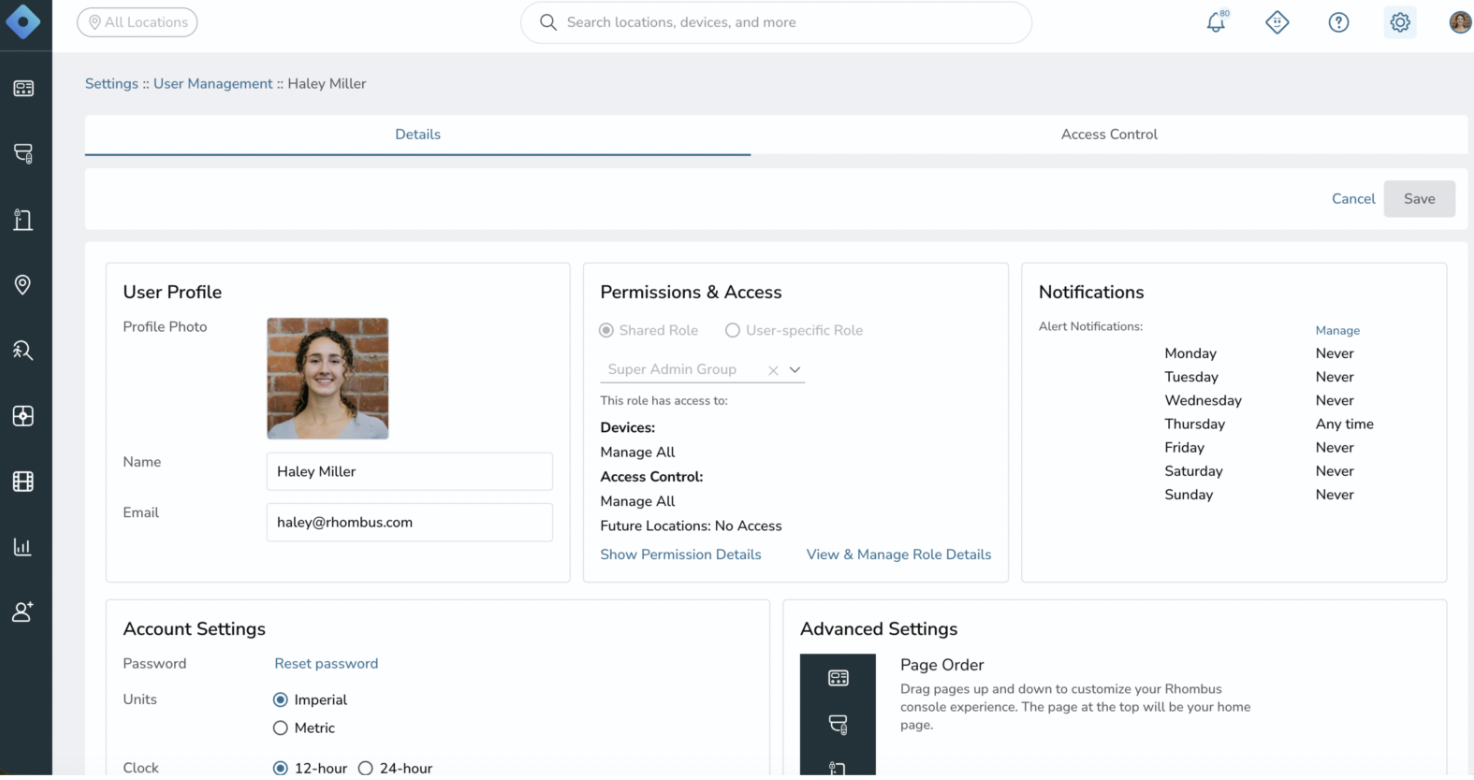The height and width of the screenshot is (780, 1474).
Task: Select the access control door icon in sidebar
Action: pos(23,219)
